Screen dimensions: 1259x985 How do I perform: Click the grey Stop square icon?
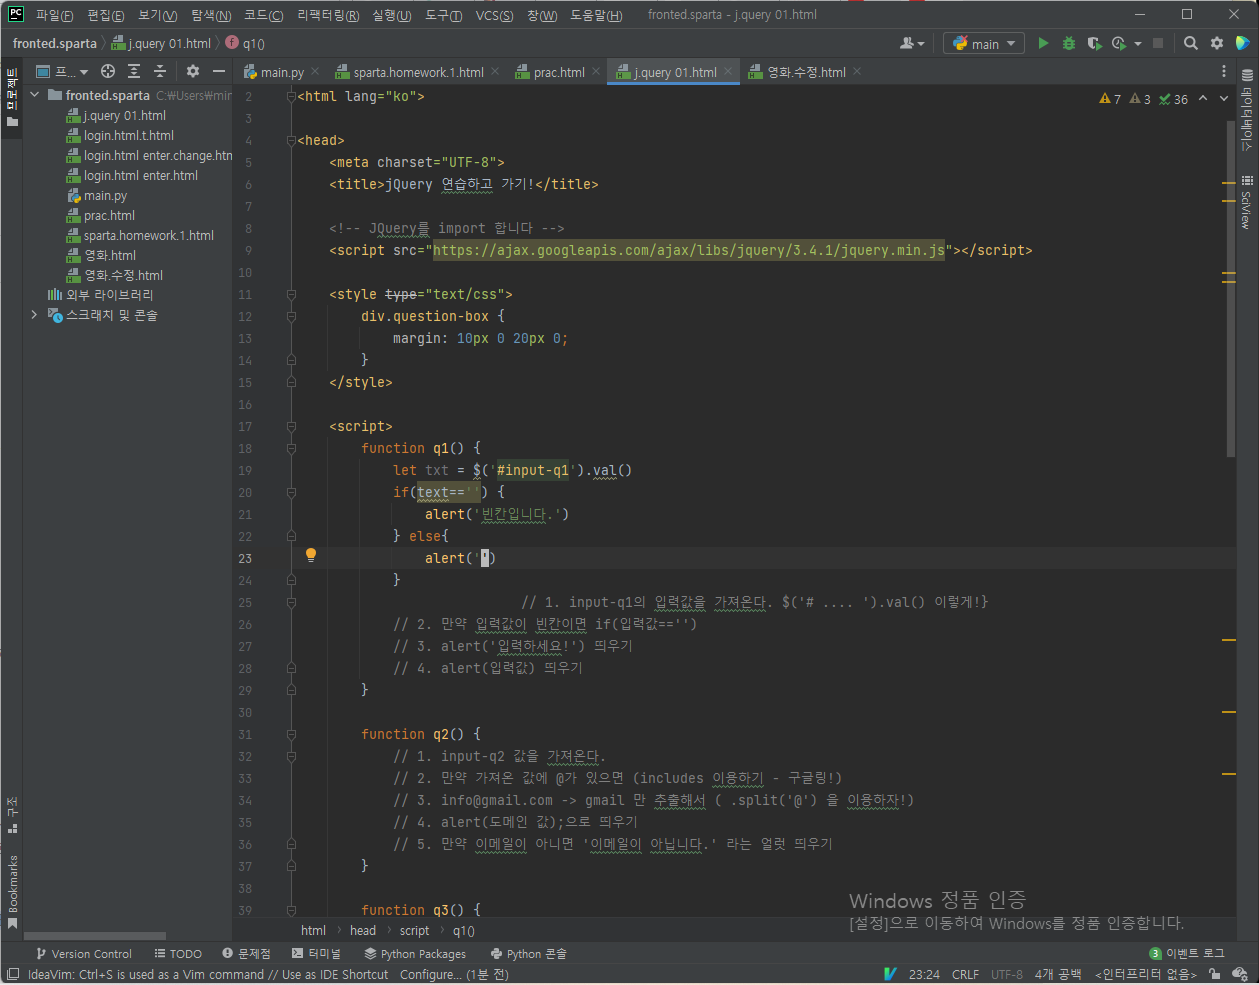1158,43
